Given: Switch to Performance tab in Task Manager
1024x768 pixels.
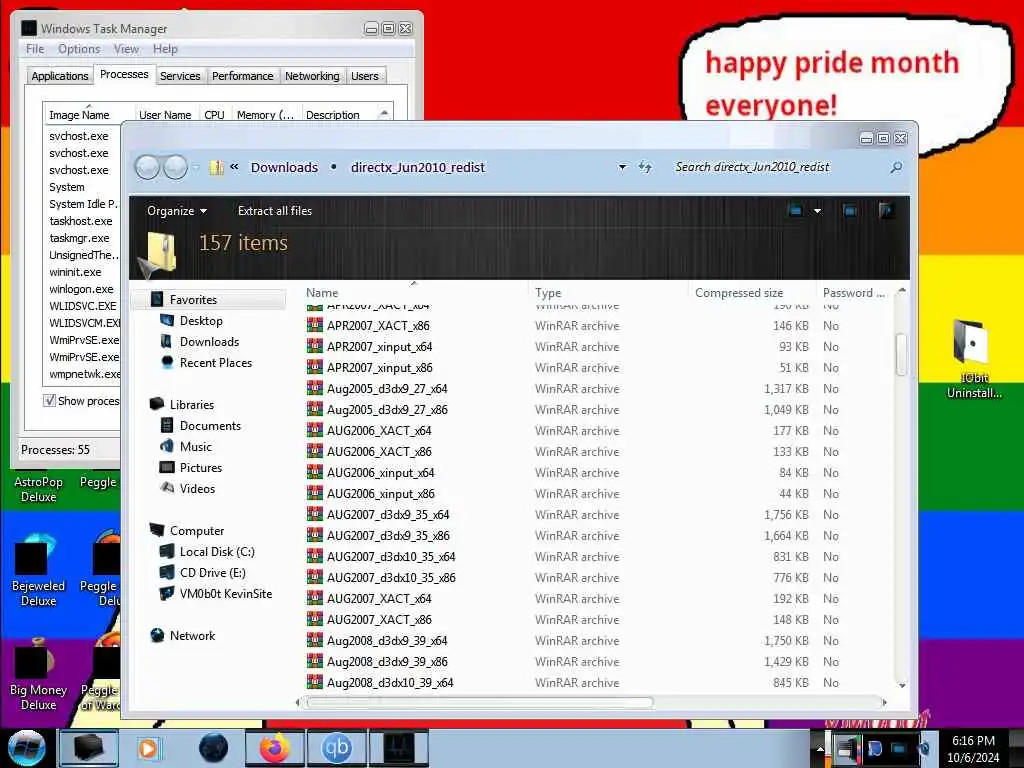Looking at the screenshot, I should point(242,76).
